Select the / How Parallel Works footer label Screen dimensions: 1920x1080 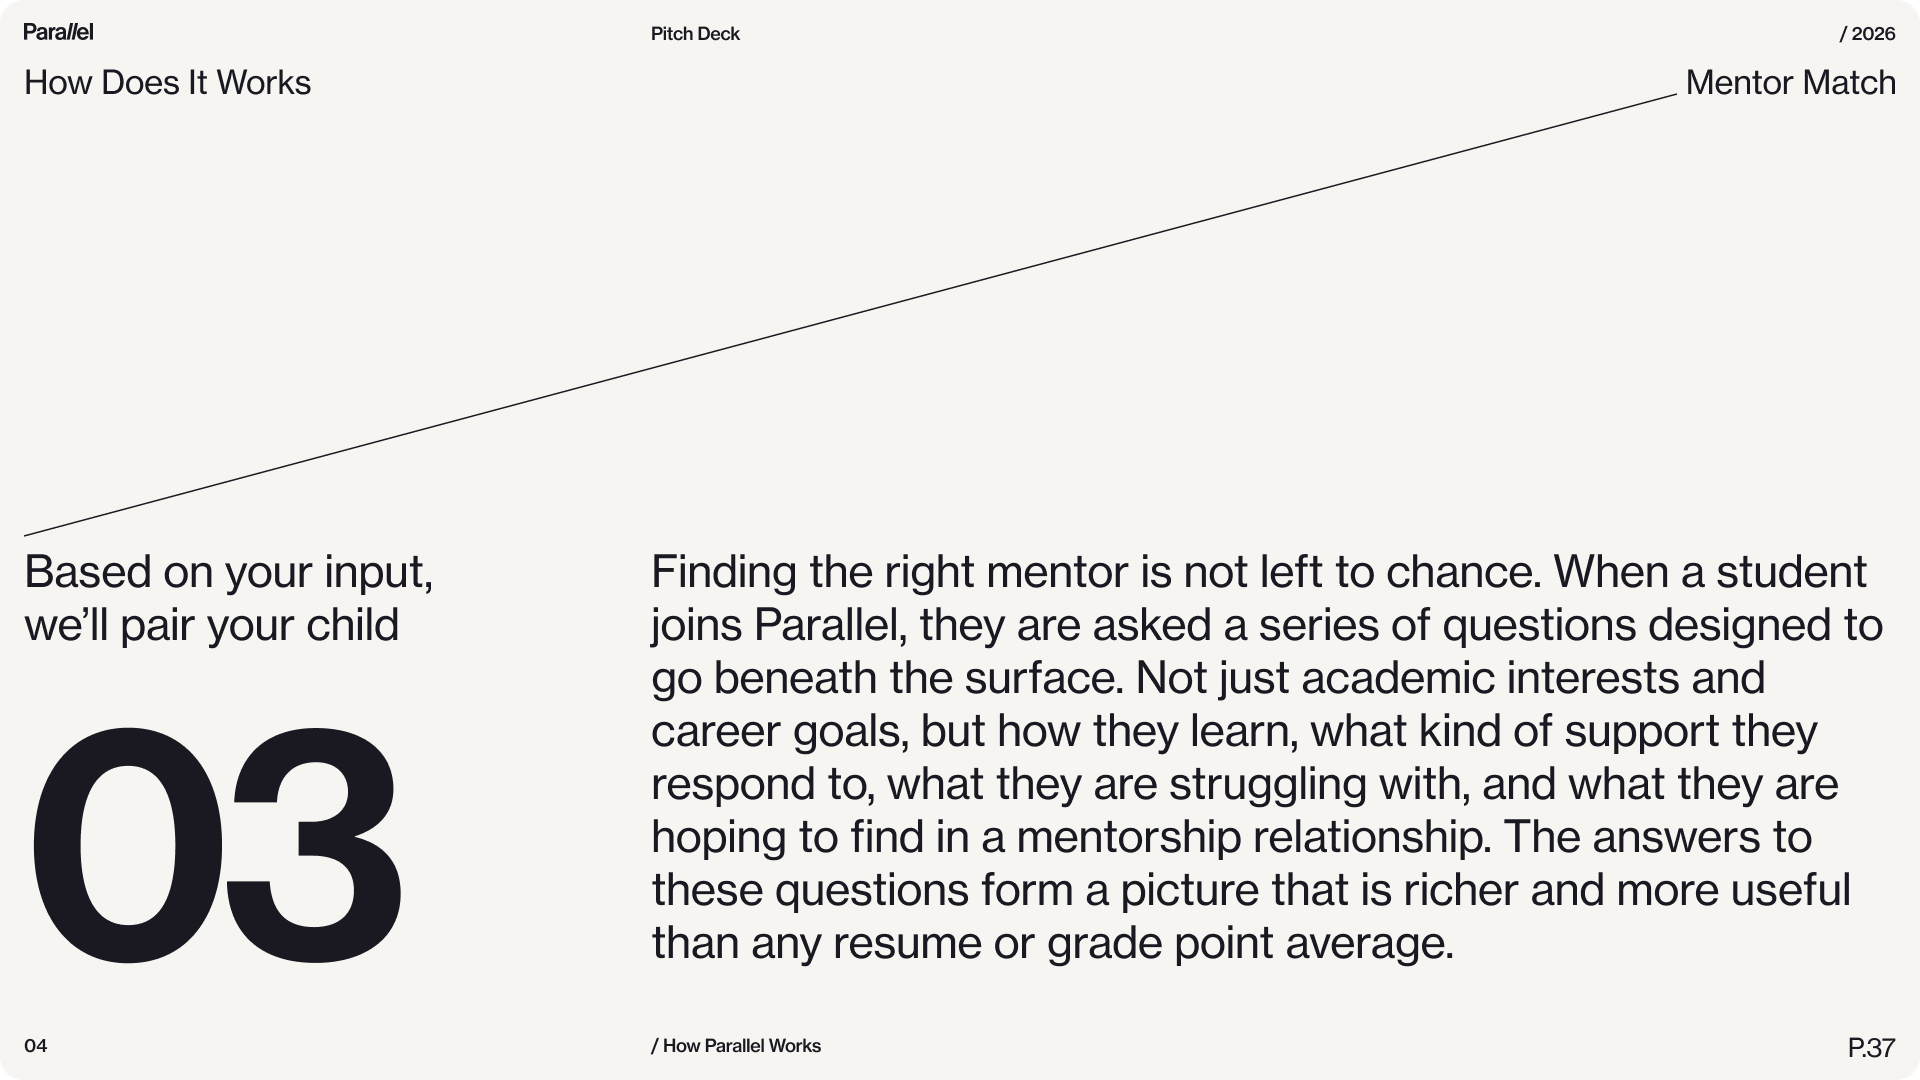click(736, 1046)
